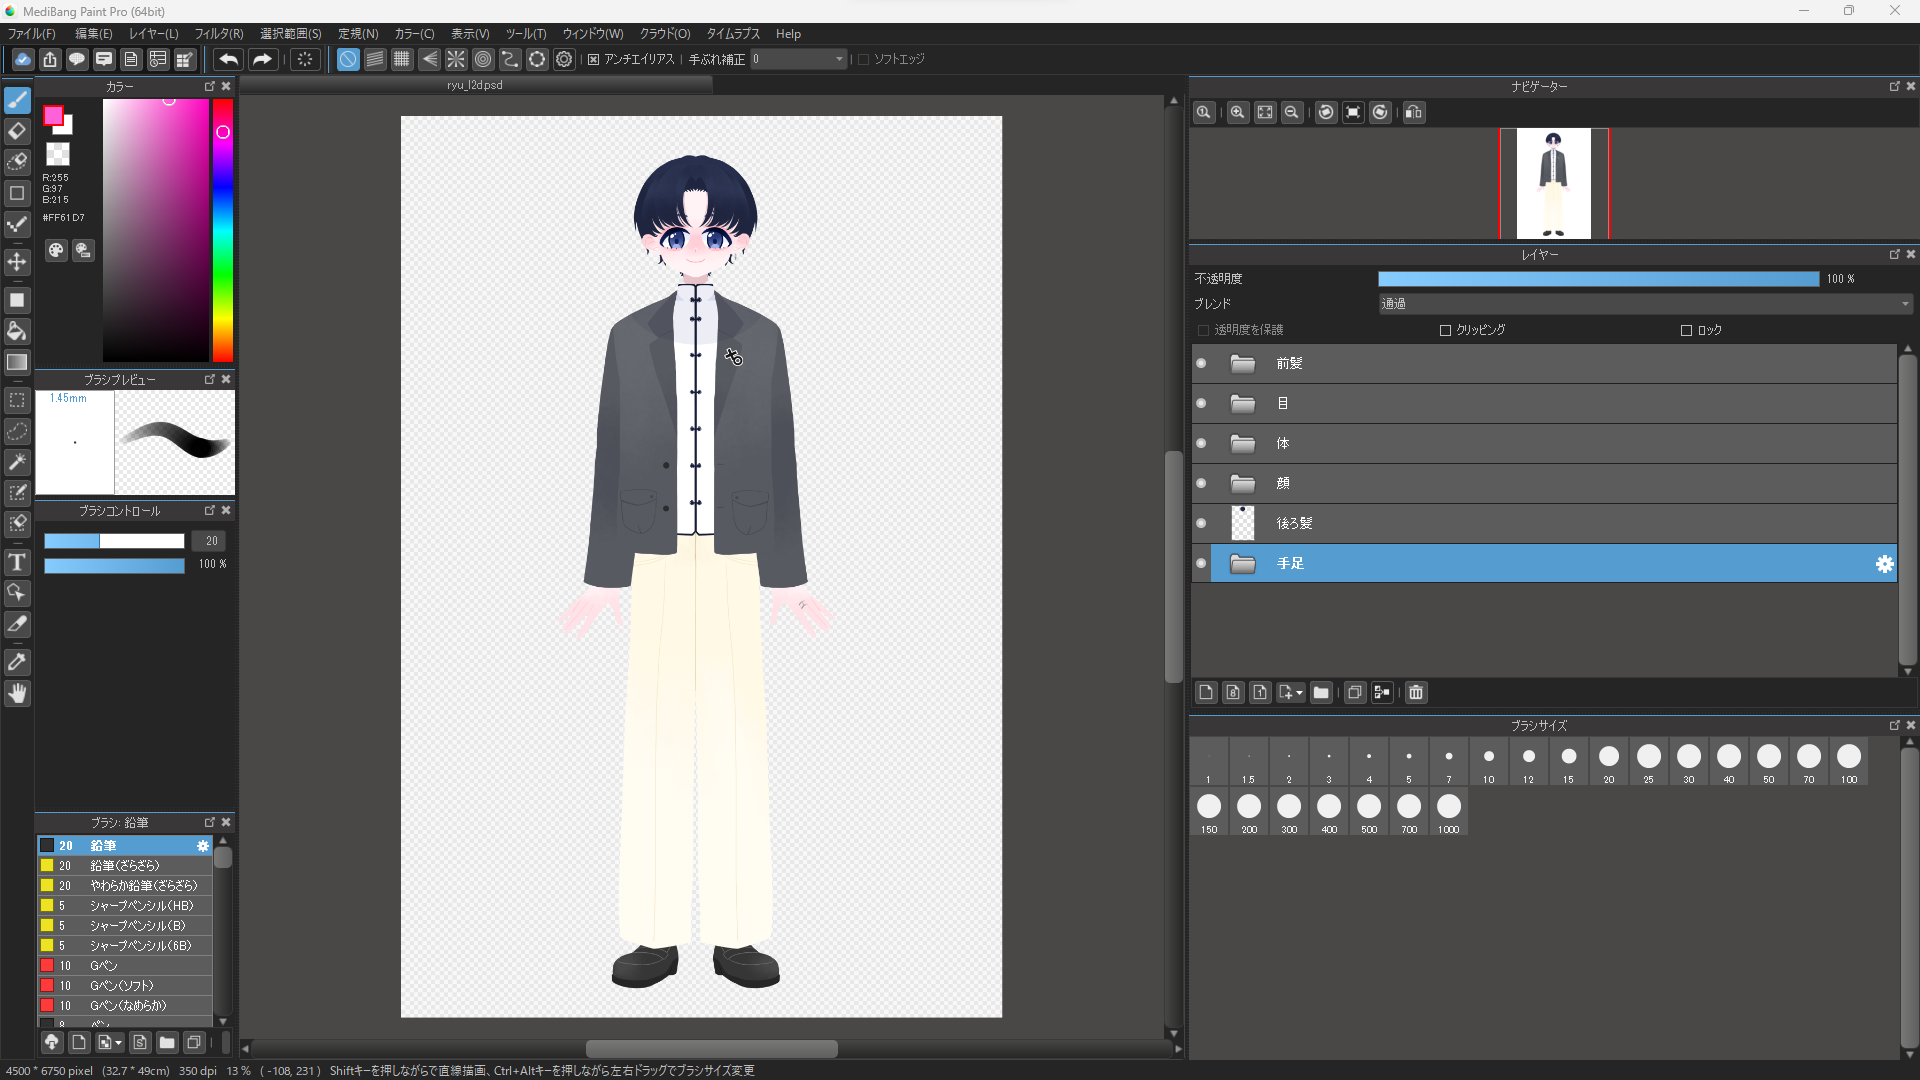Select the Eraser tool

click(x=17, y=131)
